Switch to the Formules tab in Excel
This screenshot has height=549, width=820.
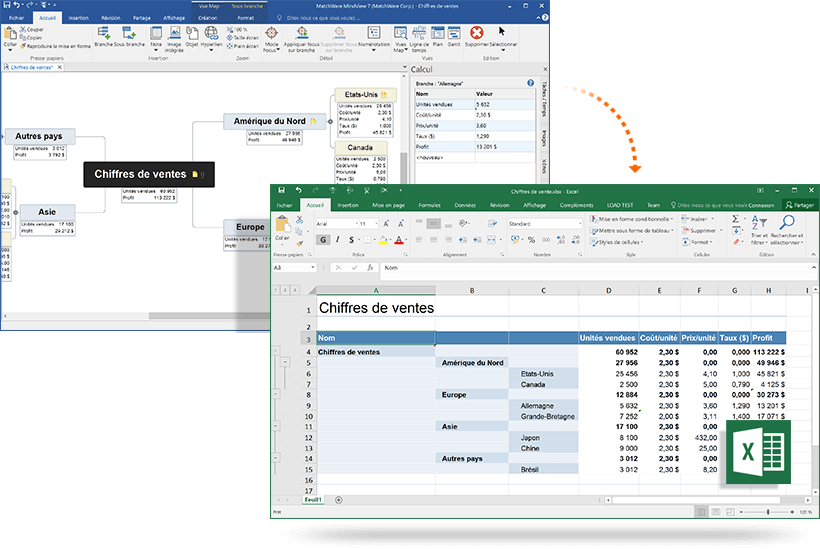(429, 204)
